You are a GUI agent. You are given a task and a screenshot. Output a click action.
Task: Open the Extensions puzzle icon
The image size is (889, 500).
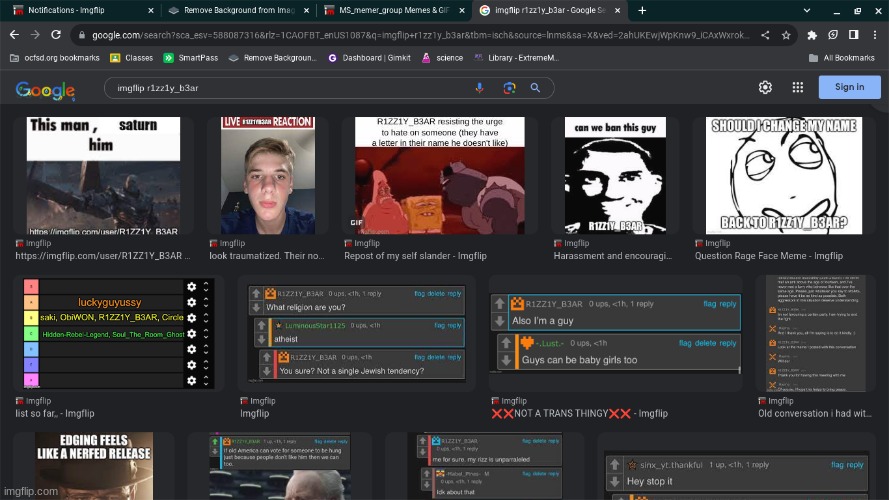[812, 35]
